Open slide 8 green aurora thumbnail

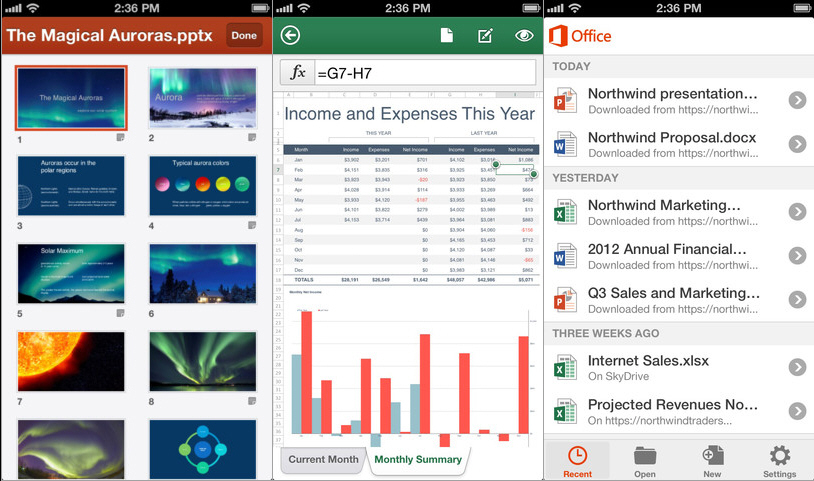pyautogui.click(x=202, y=361)
